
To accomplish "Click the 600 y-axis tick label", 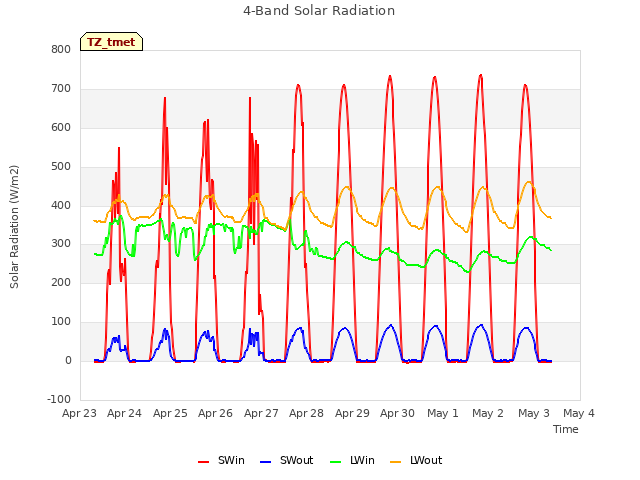I will [x=61, y=128].
